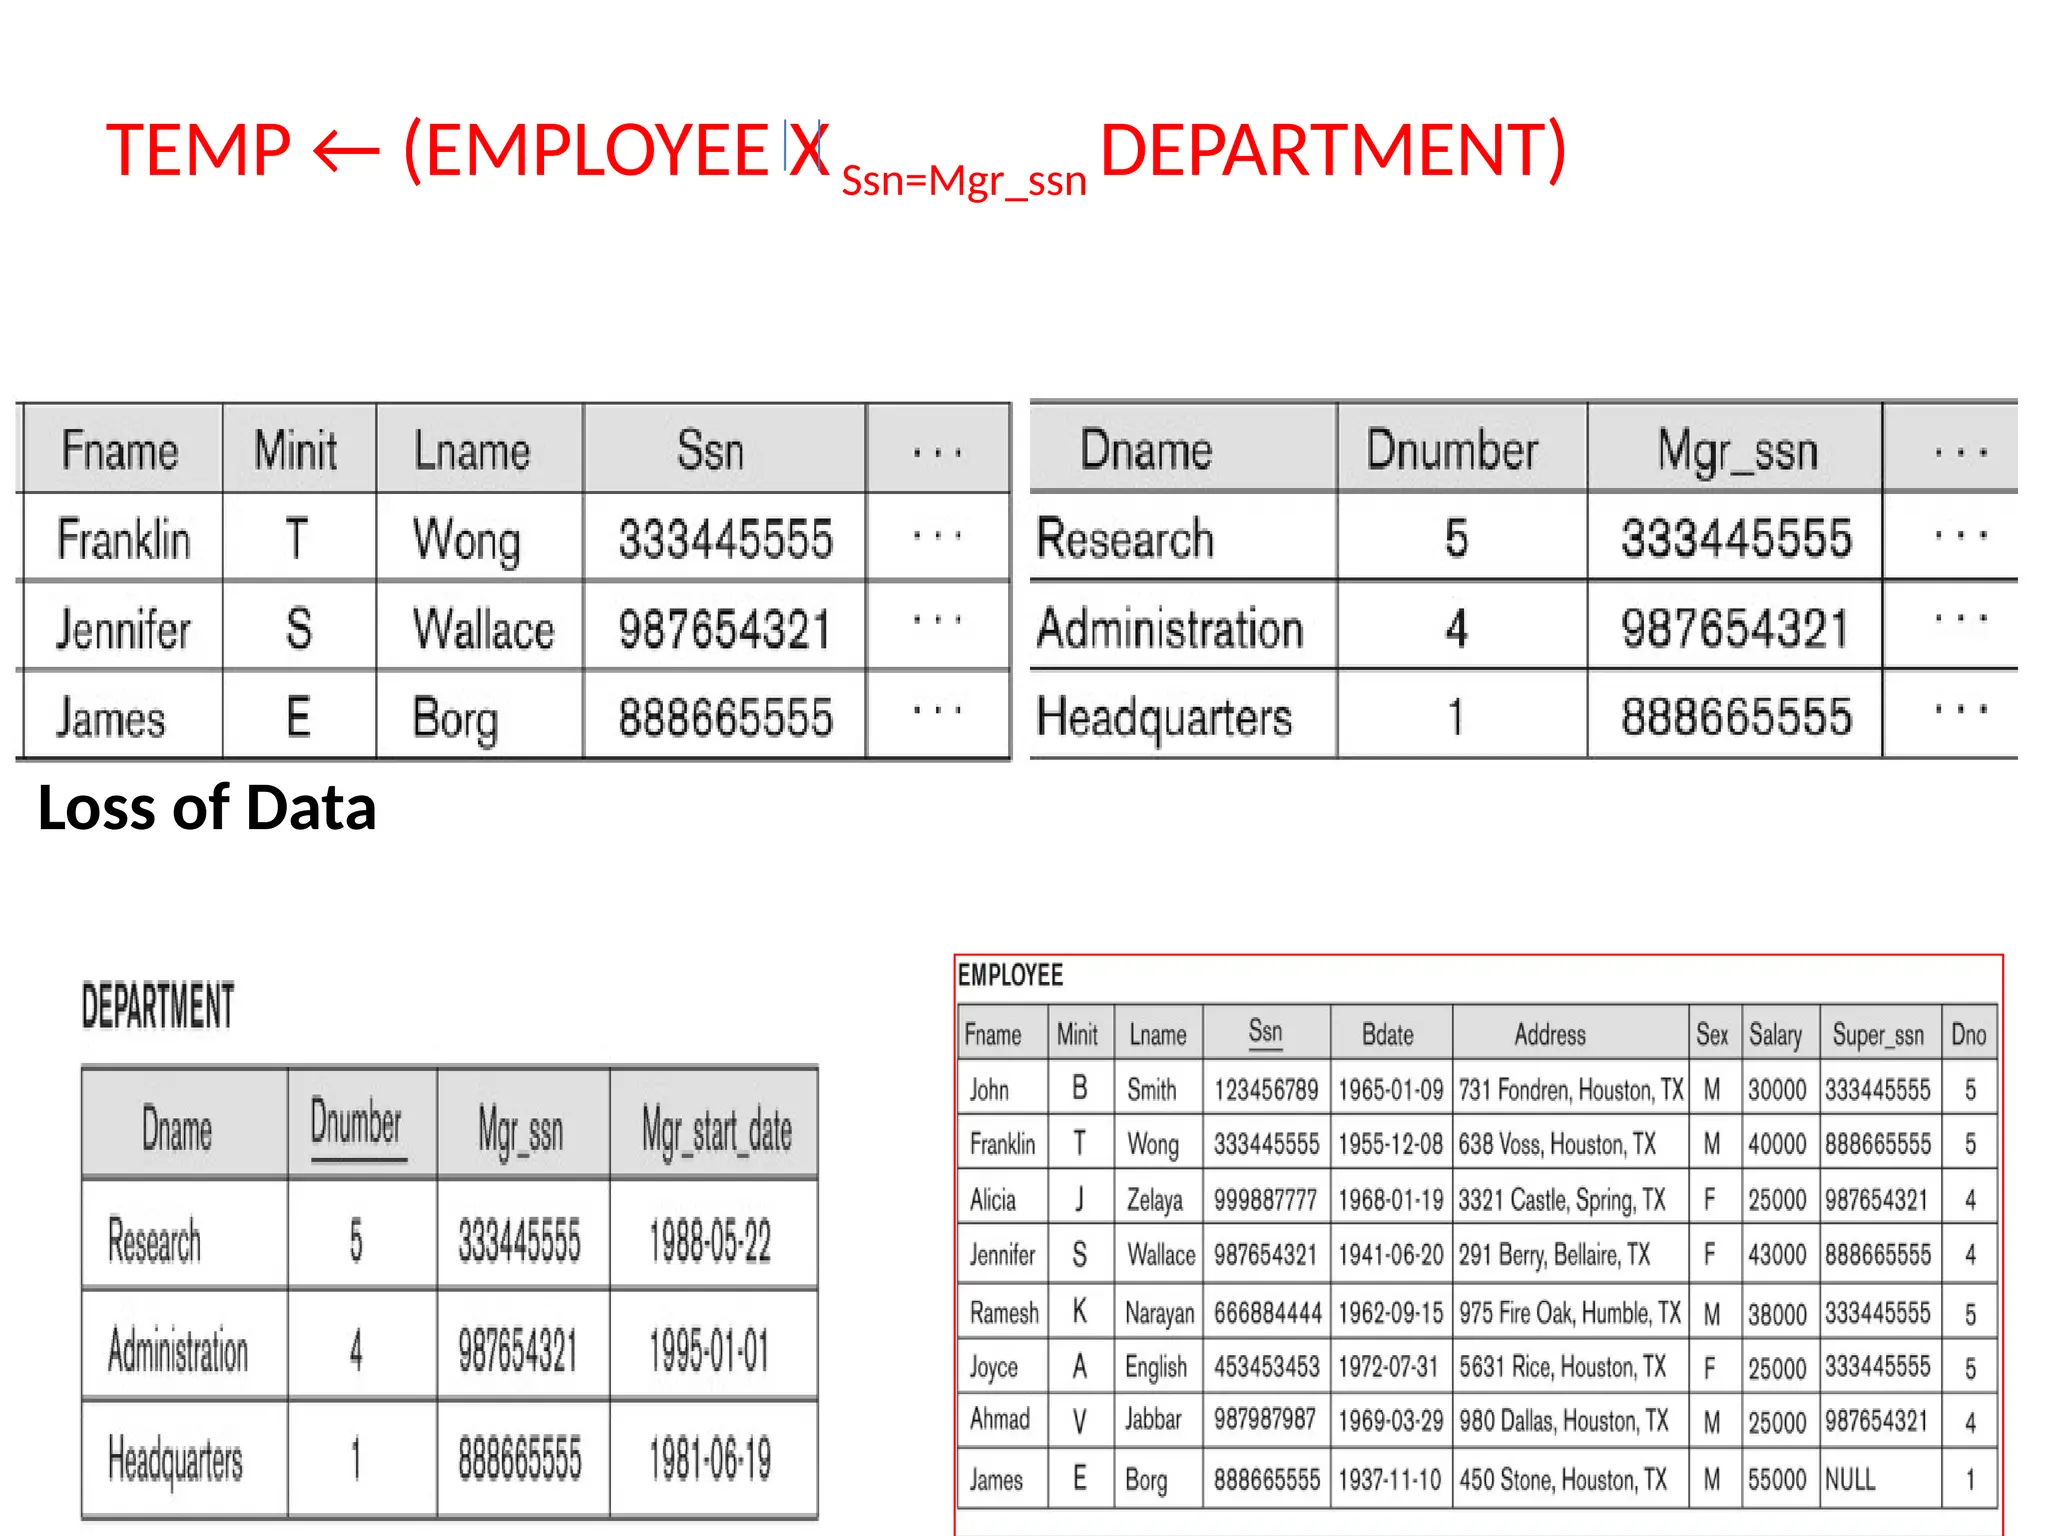This screenshot has width=2048, height=1536.
Task: Click the 'Bdate' column header
Action: click(x=1387, y=1034)
